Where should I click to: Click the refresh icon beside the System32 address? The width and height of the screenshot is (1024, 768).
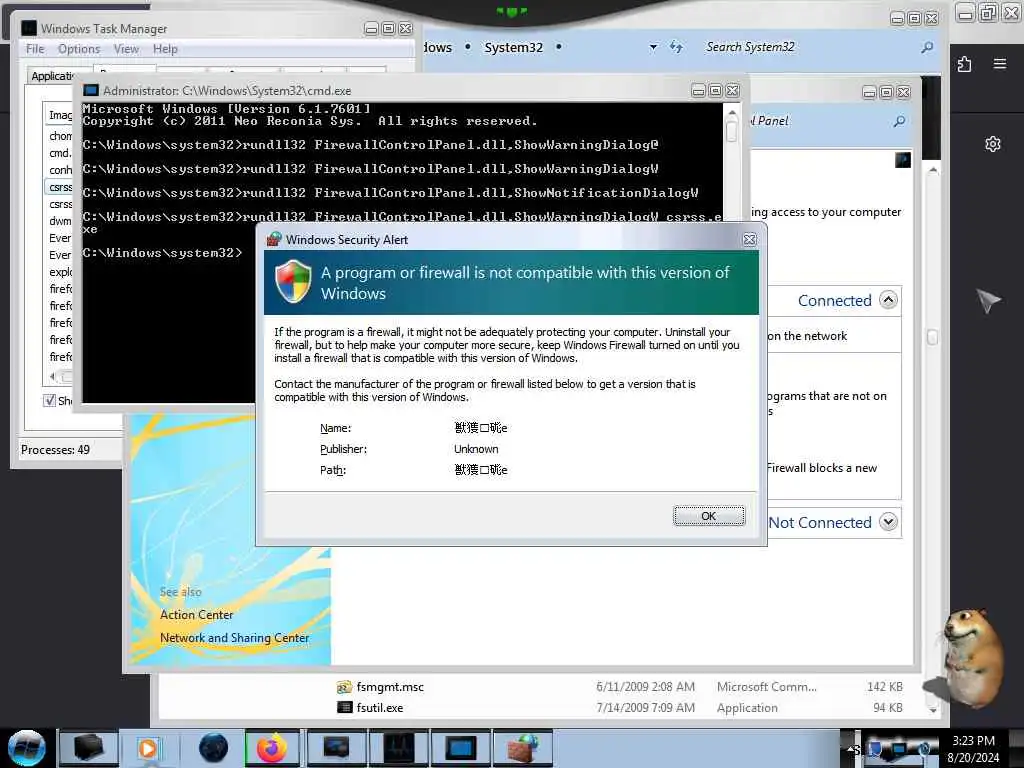[676, 47]
